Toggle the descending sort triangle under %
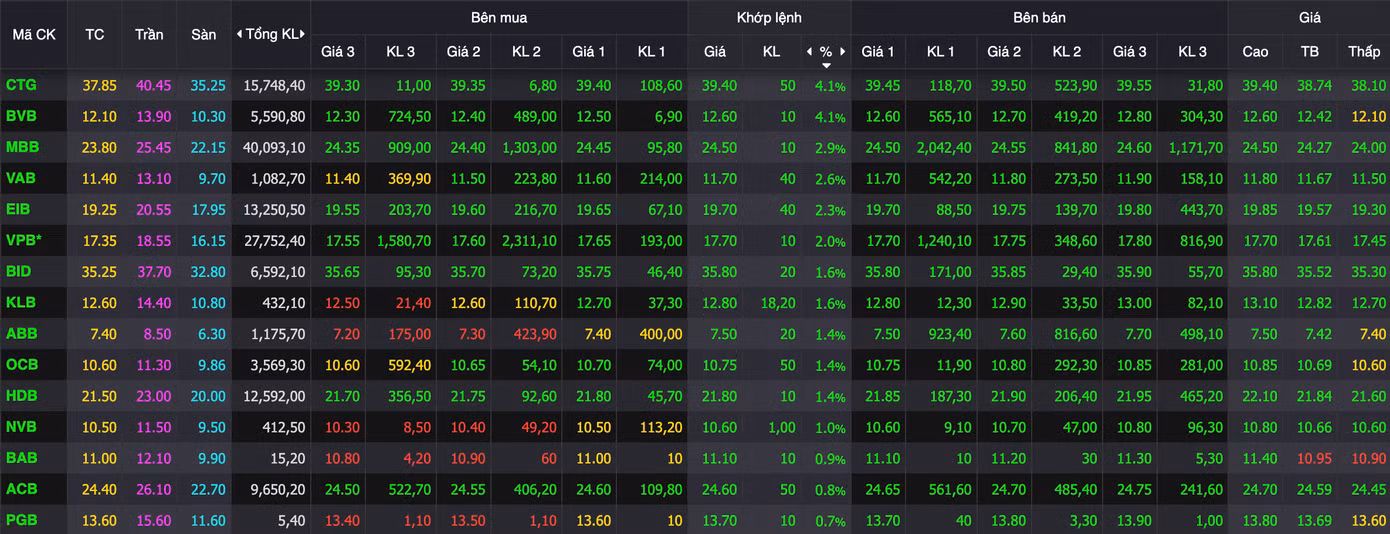 pos(826,65)
